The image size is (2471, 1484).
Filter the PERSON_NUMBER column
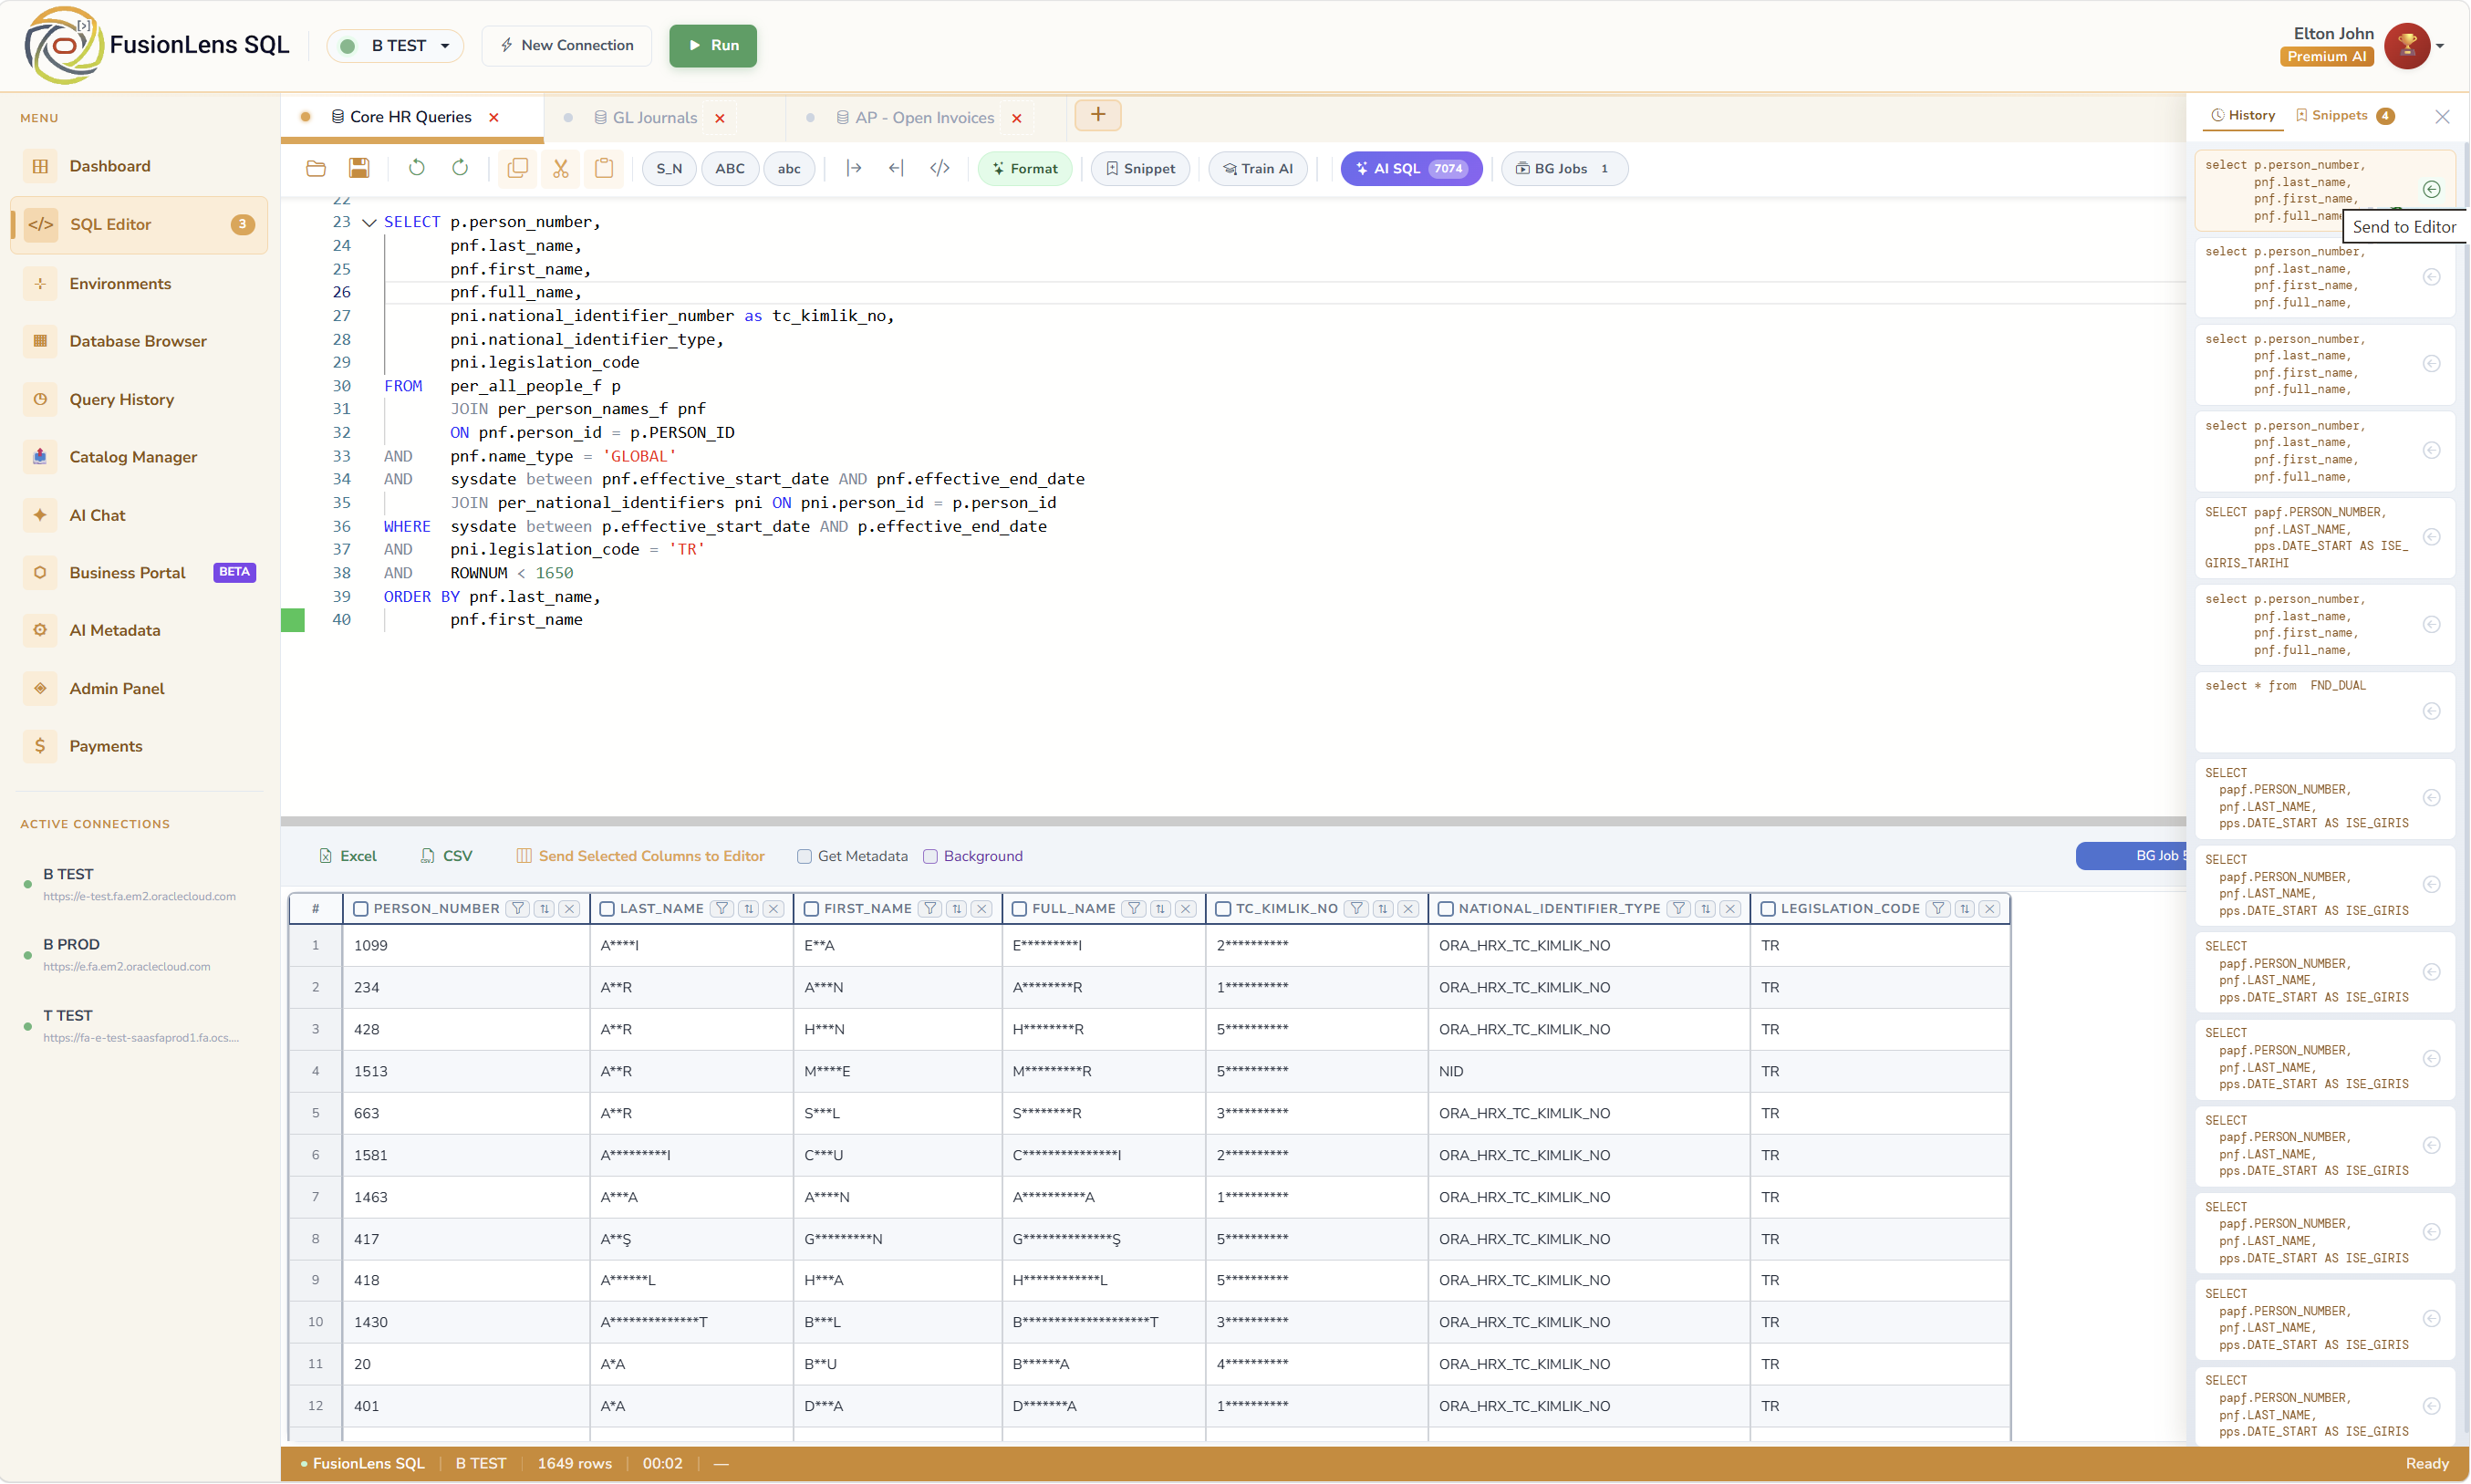point(518,909)
